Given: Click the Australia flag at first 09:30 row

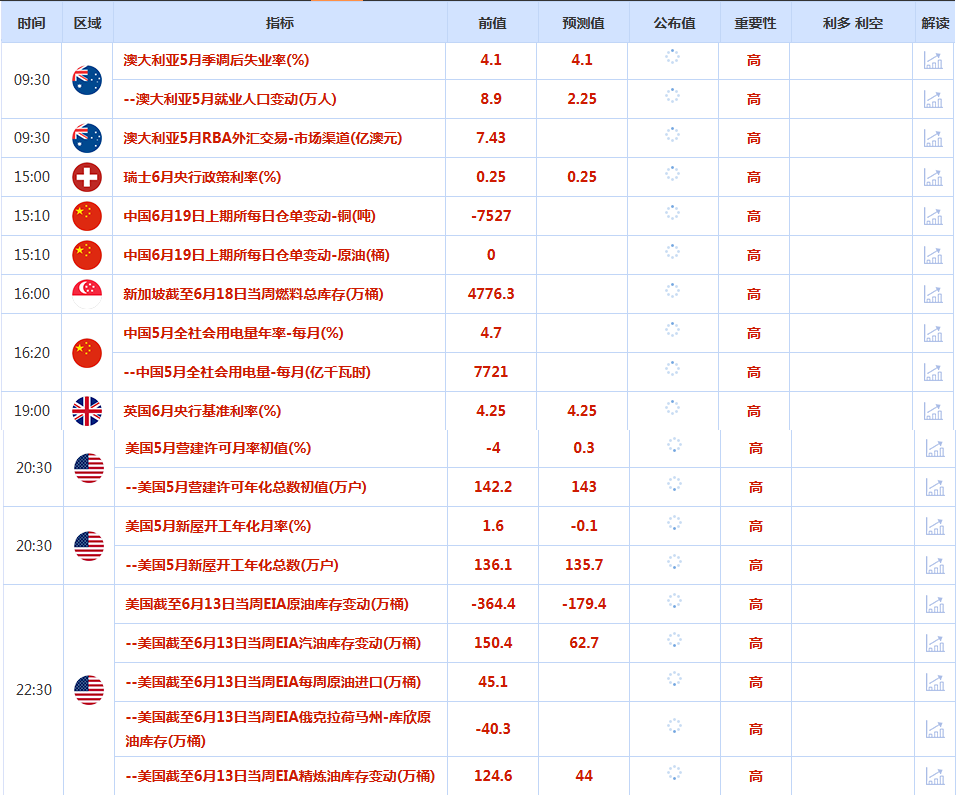Looking at the screenshot, I should [x=87, y=80].
